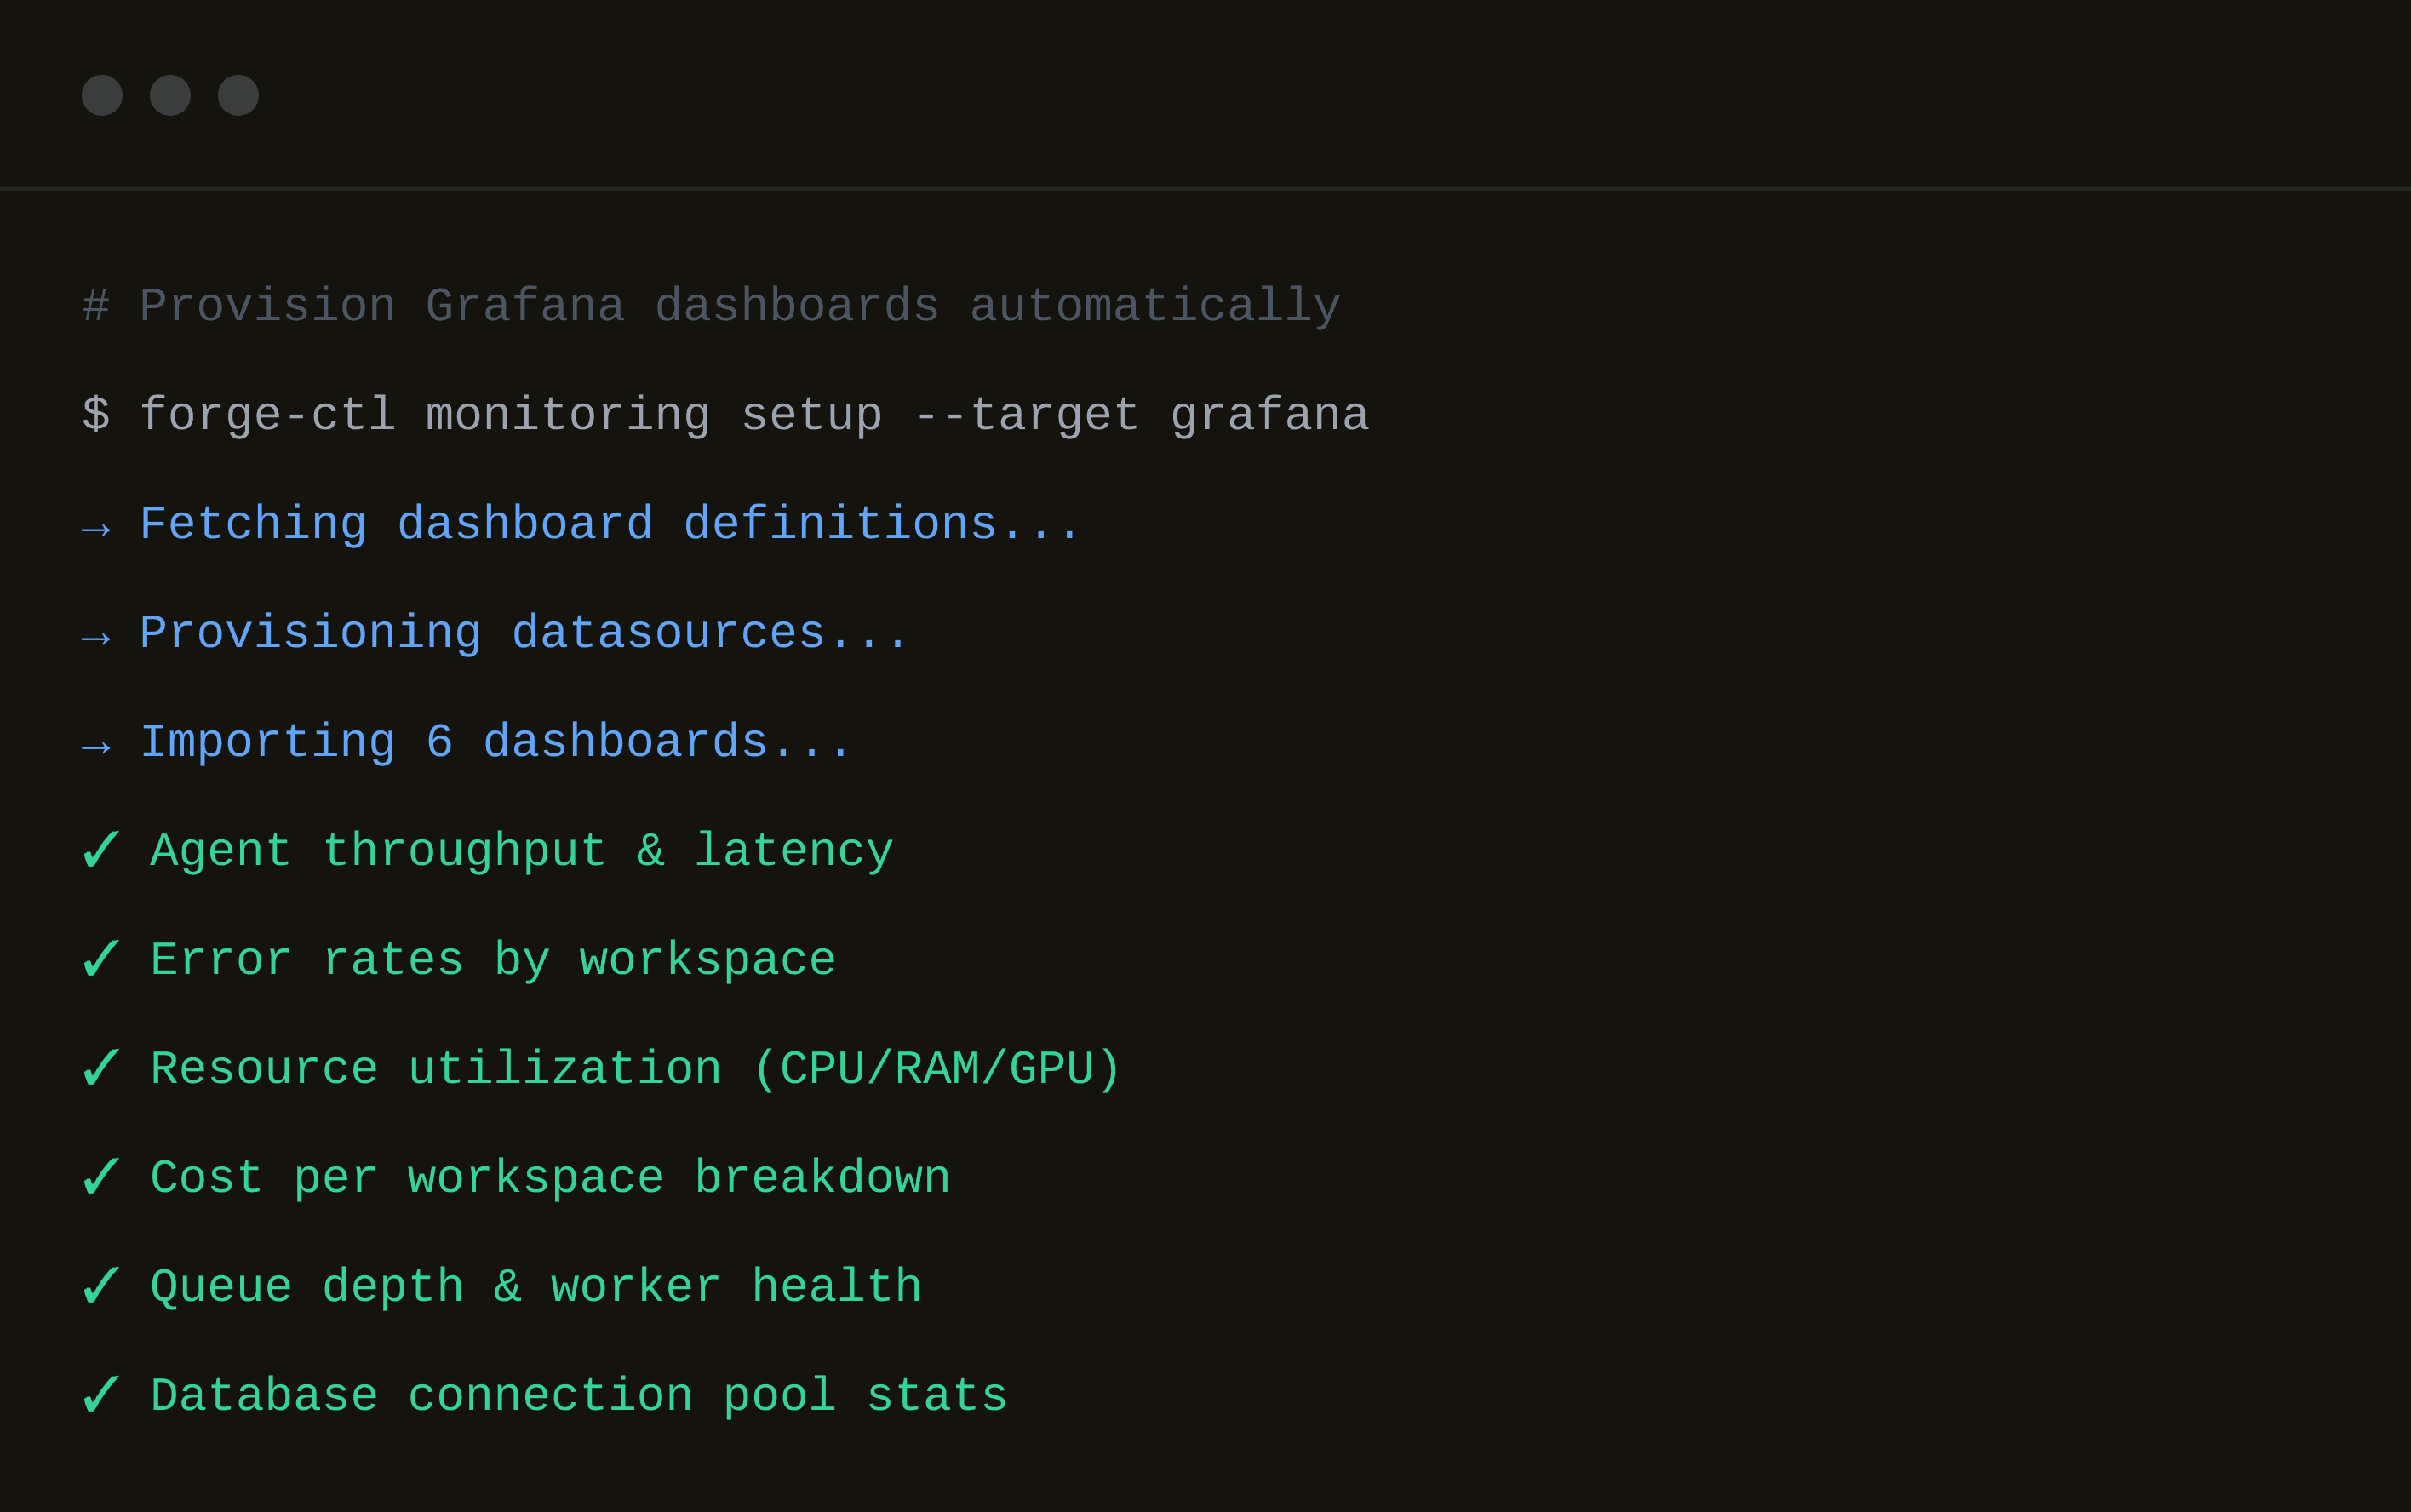The width and height of the screenshot is (2411, 1512).
Task: Click the text "Queue depth & worker health"
Action: pos(536,1287)
